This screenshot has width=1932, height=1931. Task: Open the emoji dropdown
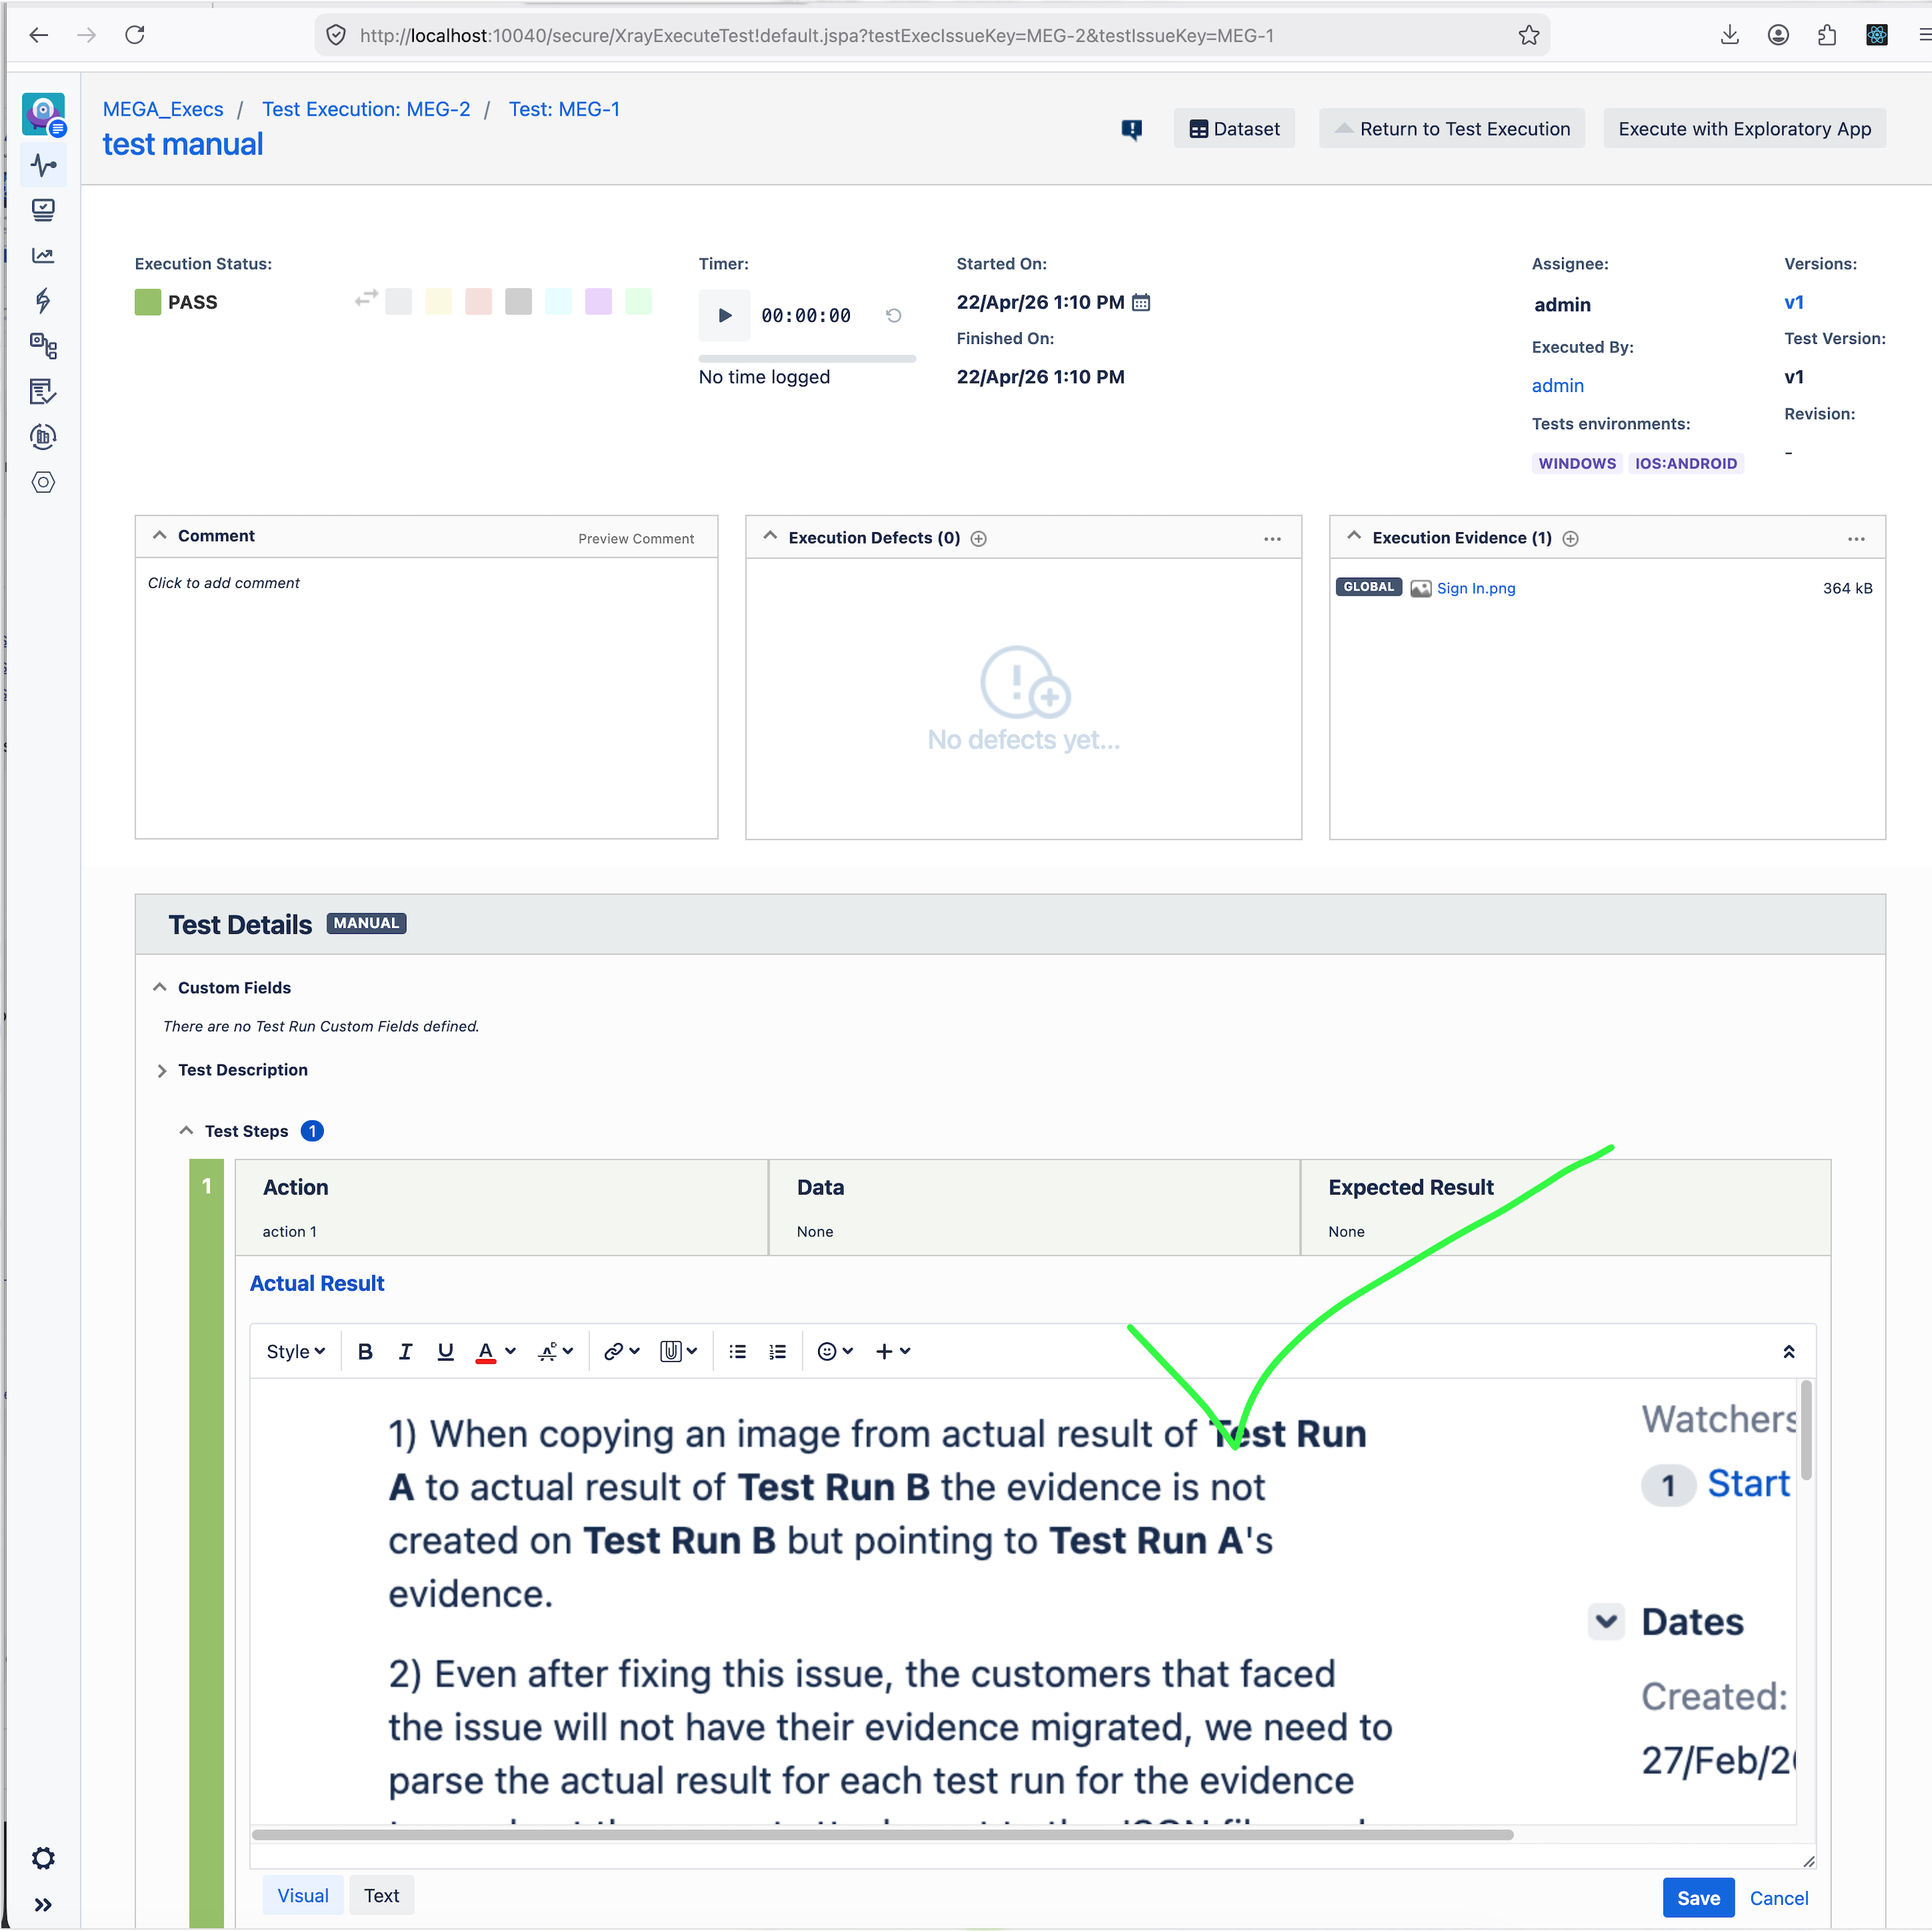coord(835,1352)
